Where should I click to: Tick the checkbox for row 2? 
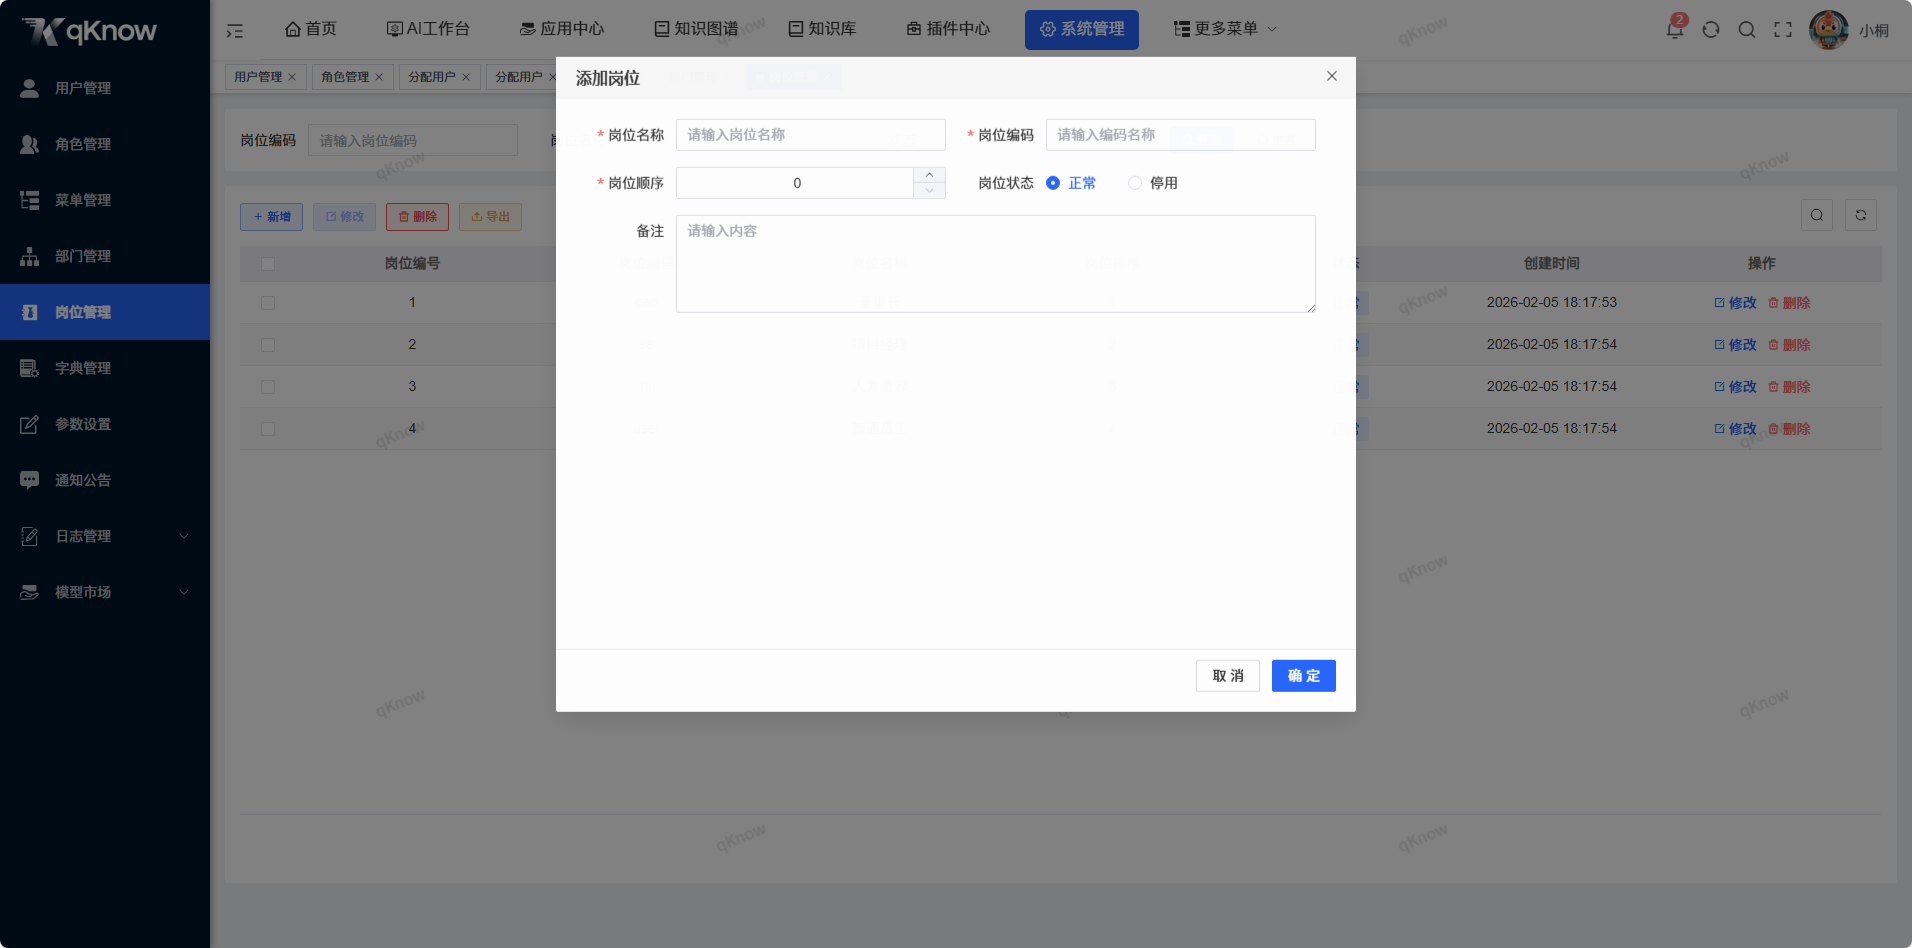[268, 345]
